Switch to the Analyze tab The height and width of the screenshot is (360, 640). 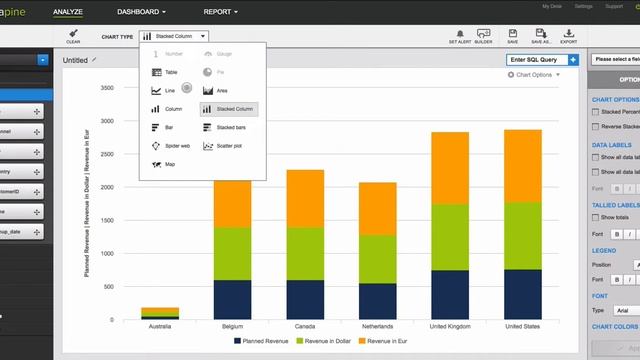point(68,12)
